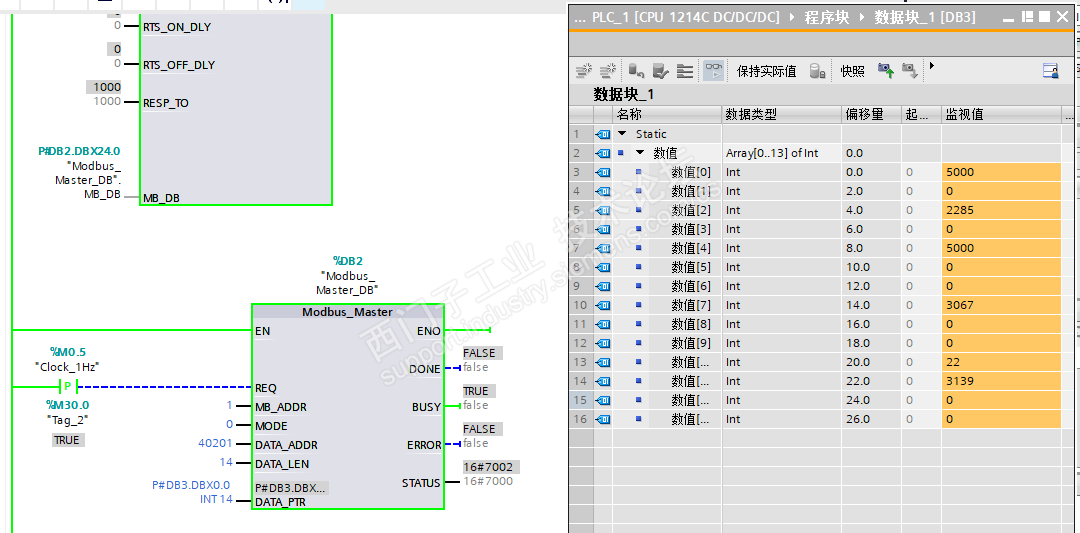
Task: Select the 数值[2] row name
Action: (x=691, y=210)
